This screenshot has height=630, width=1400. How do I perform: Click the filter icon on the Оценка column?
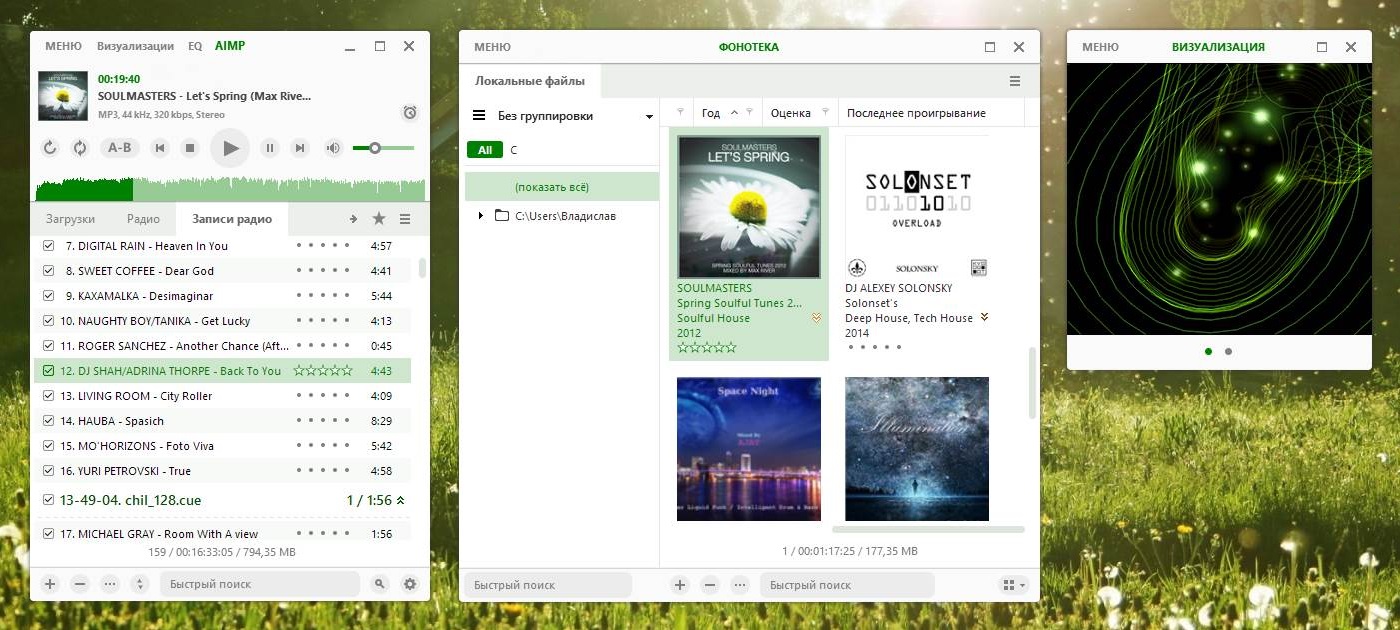tap(826, 112)
